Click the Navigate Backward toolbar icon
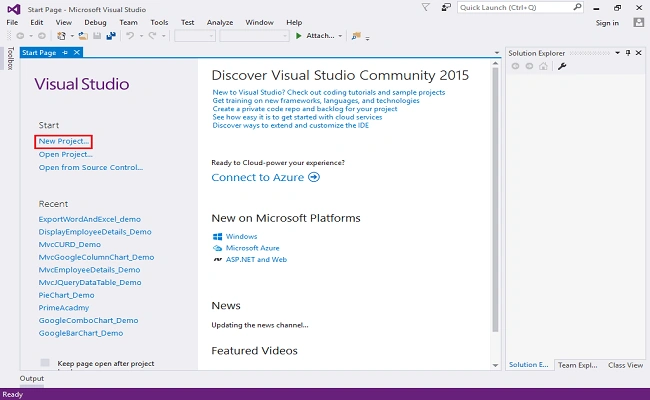Image resolution: width=650 pixels, height=400 pixels. [x=20, y=36]
